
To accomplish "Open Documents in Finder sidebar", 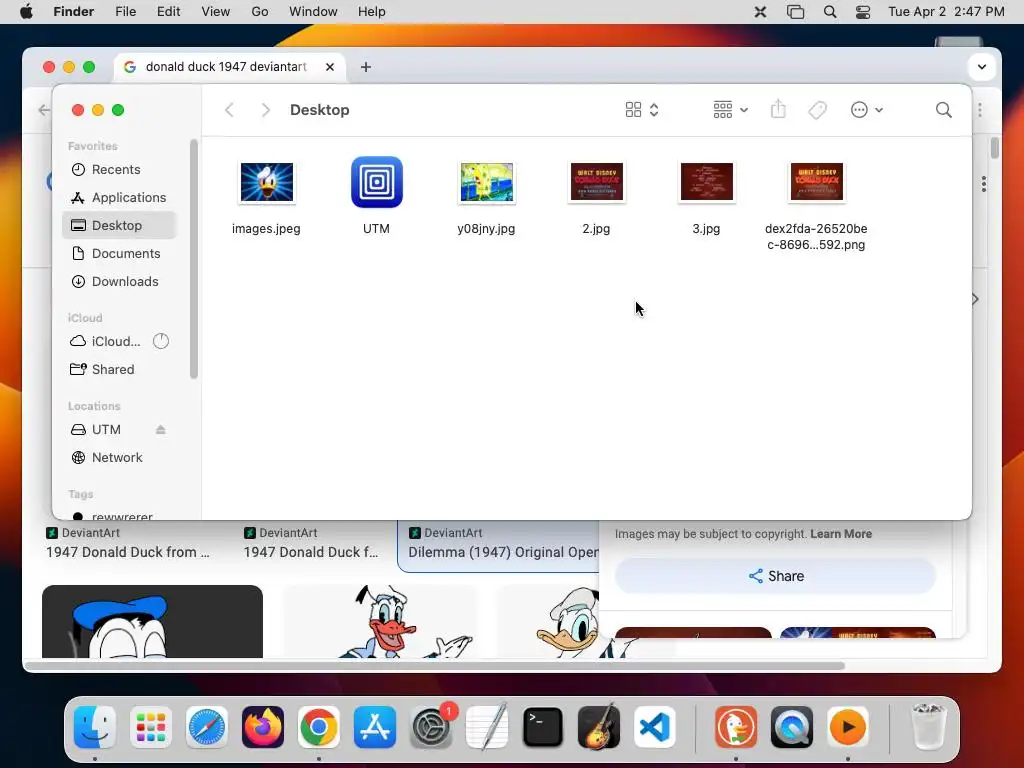I will click(x=119, y=253).
